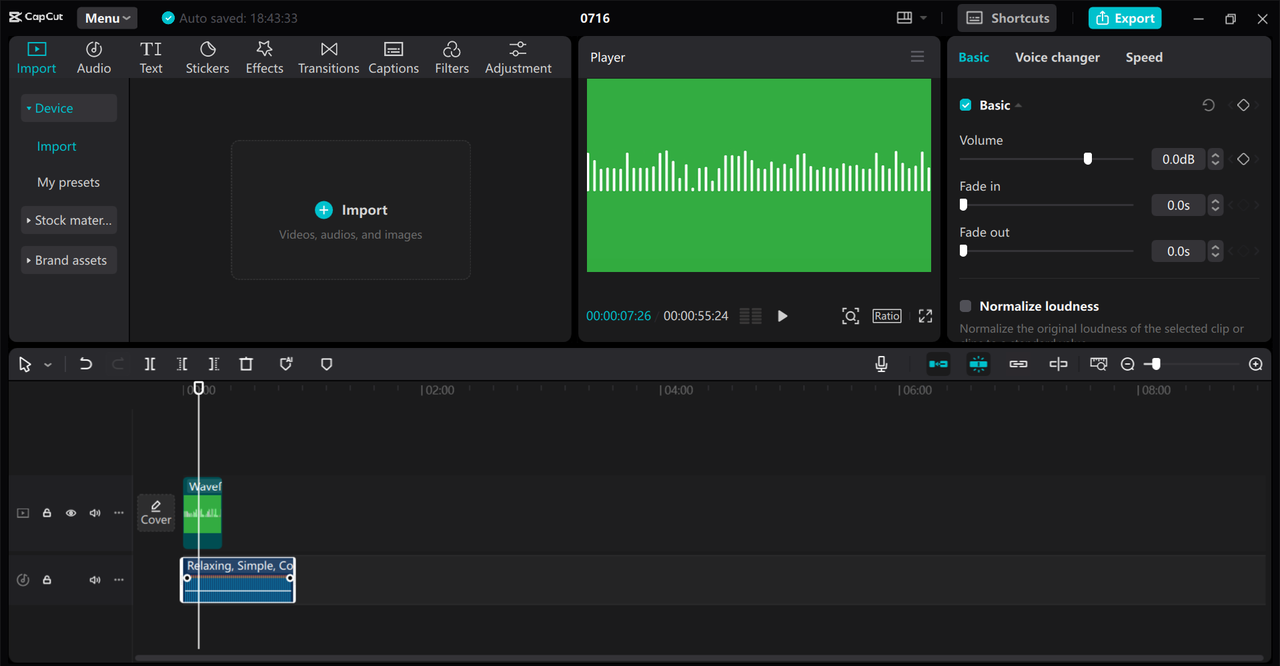Hide the video track with eye icon
Screen dimensions: 1280x666
point(71,513)
